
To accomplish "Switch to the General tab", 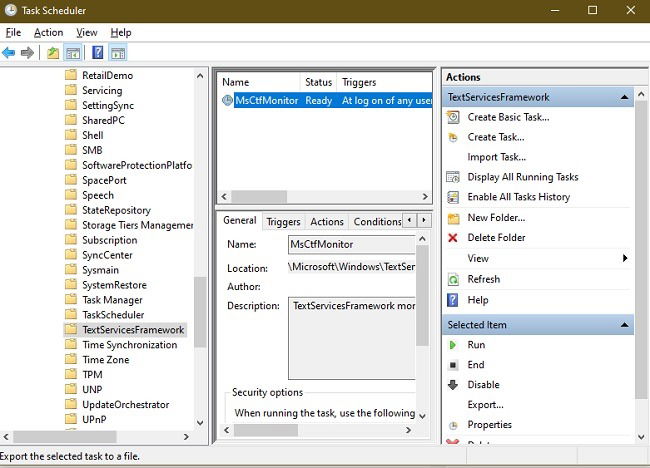I will coord(240,220).
